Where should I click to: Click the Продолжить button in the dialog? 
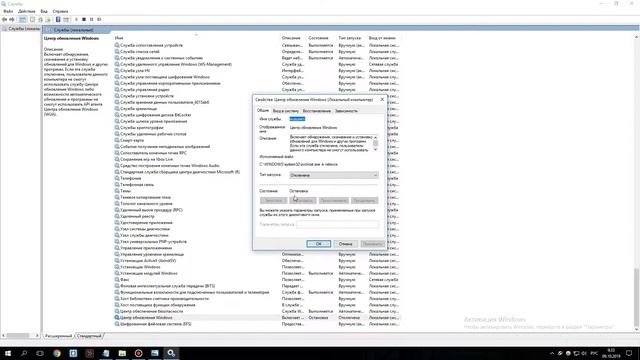(x=364, y=200)
